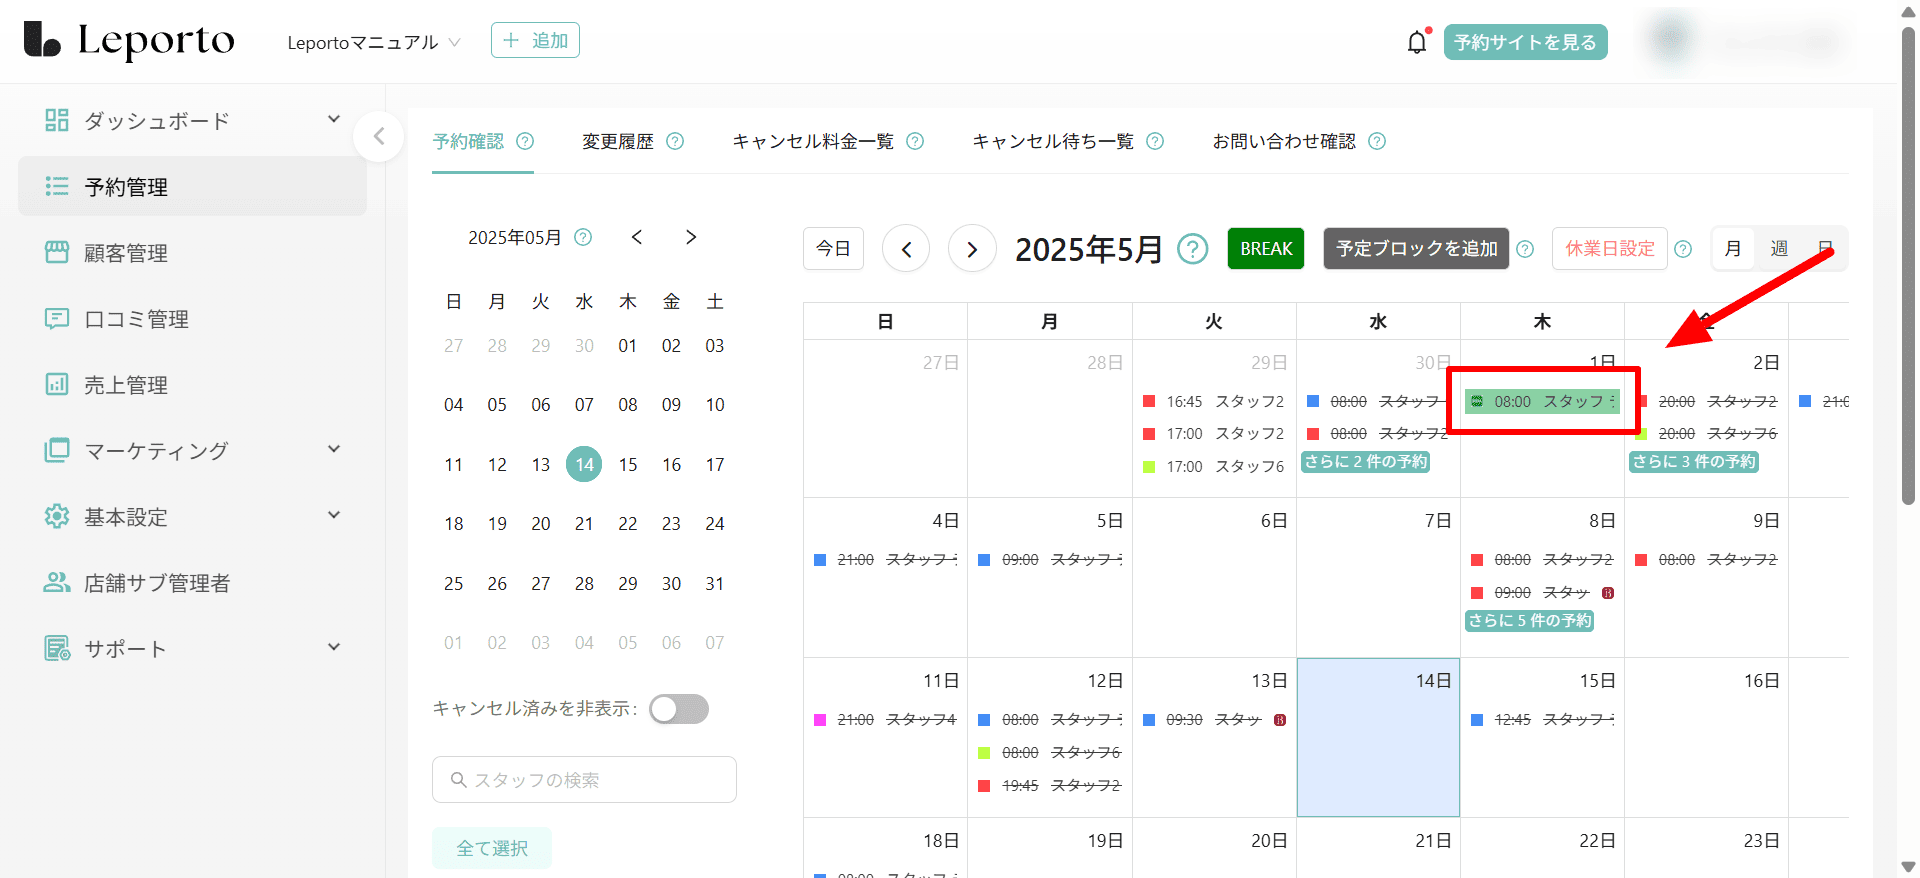
Task: Open the 17:00 スタッフ6 reservation on the 29th
Action: tap(1214, 466)
